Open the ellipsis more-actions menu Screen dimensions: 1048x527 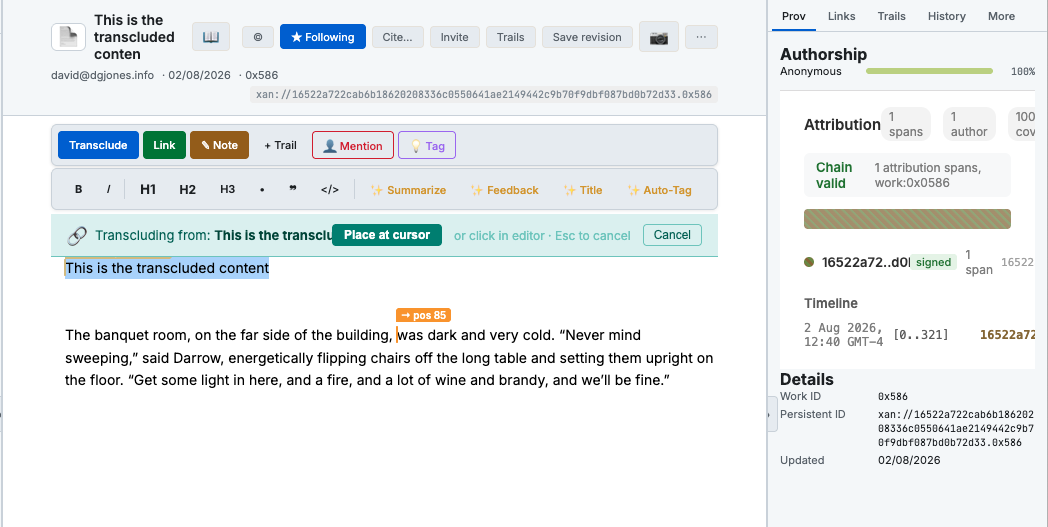(x=701, y=37)
